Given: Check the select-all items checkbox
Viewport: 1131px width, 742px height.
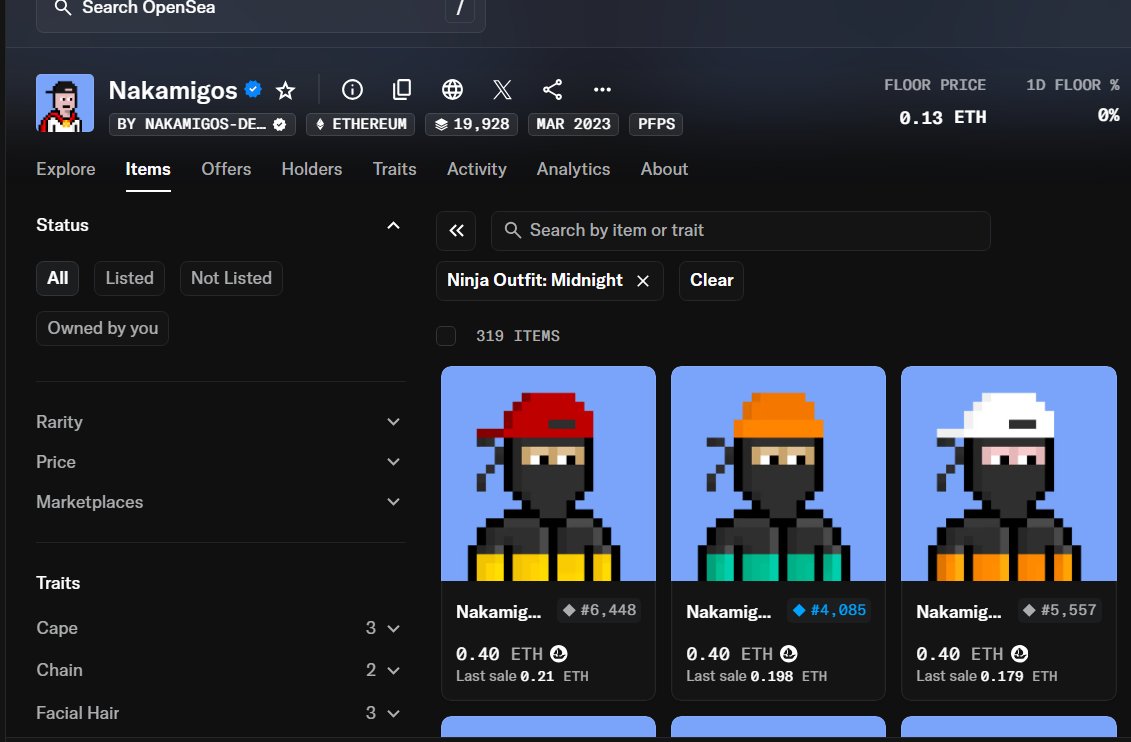Looking at the screenshot, I should pyautogui.click(x=446, y=336).
